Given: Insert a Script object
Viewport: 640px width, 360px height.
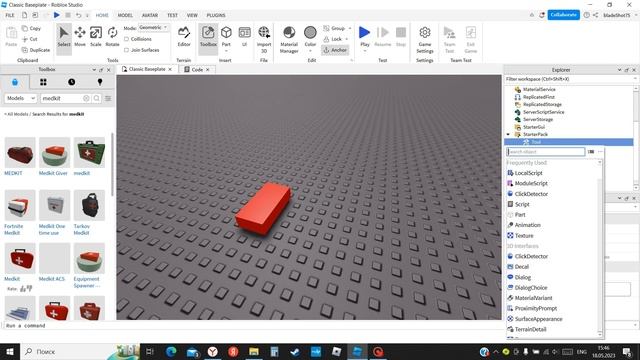Looking at the screenshot, I should [x=522, y=204].
